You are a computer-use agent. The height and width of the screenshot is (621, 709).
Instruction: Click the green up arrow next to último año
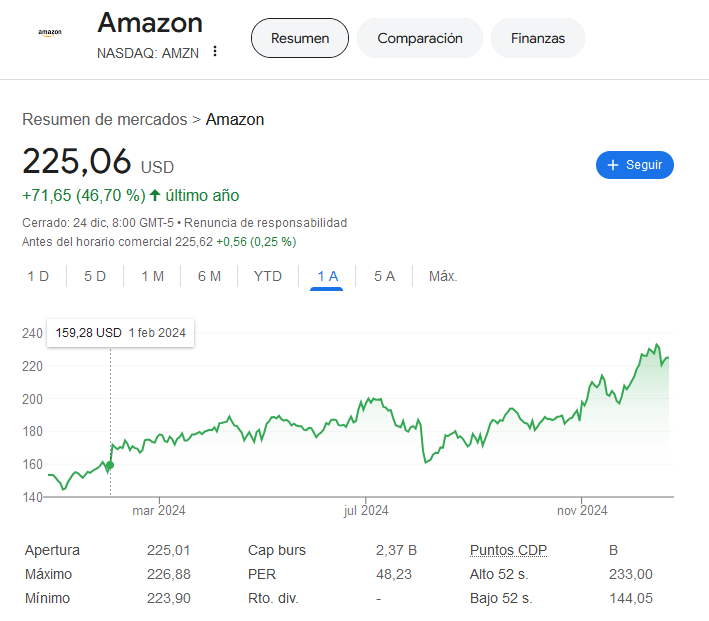155,195
